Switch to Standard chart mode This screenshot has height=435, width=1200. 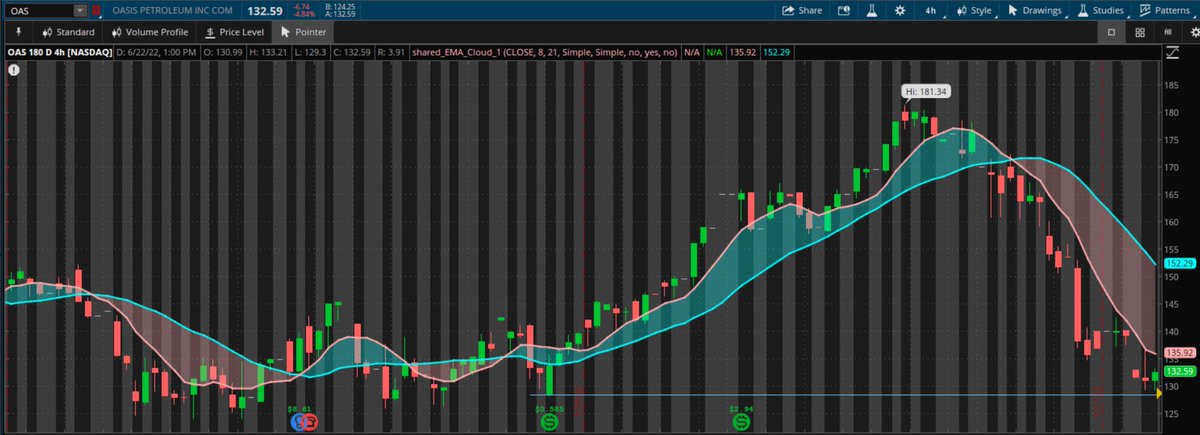coord(67,32)
